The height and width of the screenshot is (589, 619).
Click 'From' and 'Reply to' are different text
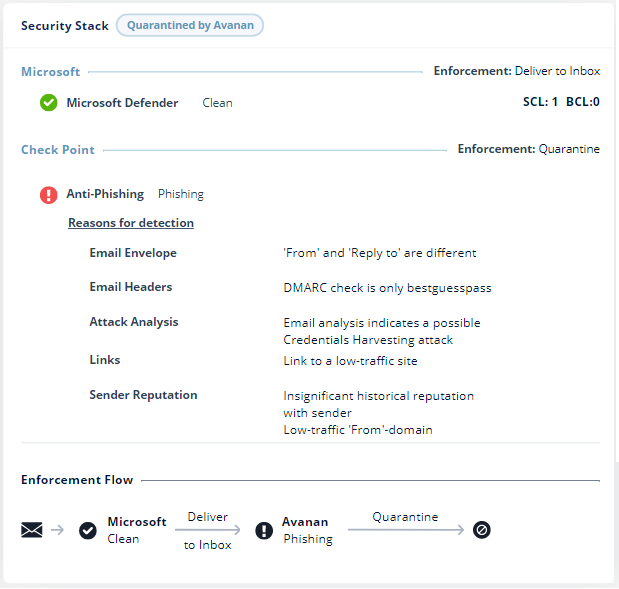point(380,253)
